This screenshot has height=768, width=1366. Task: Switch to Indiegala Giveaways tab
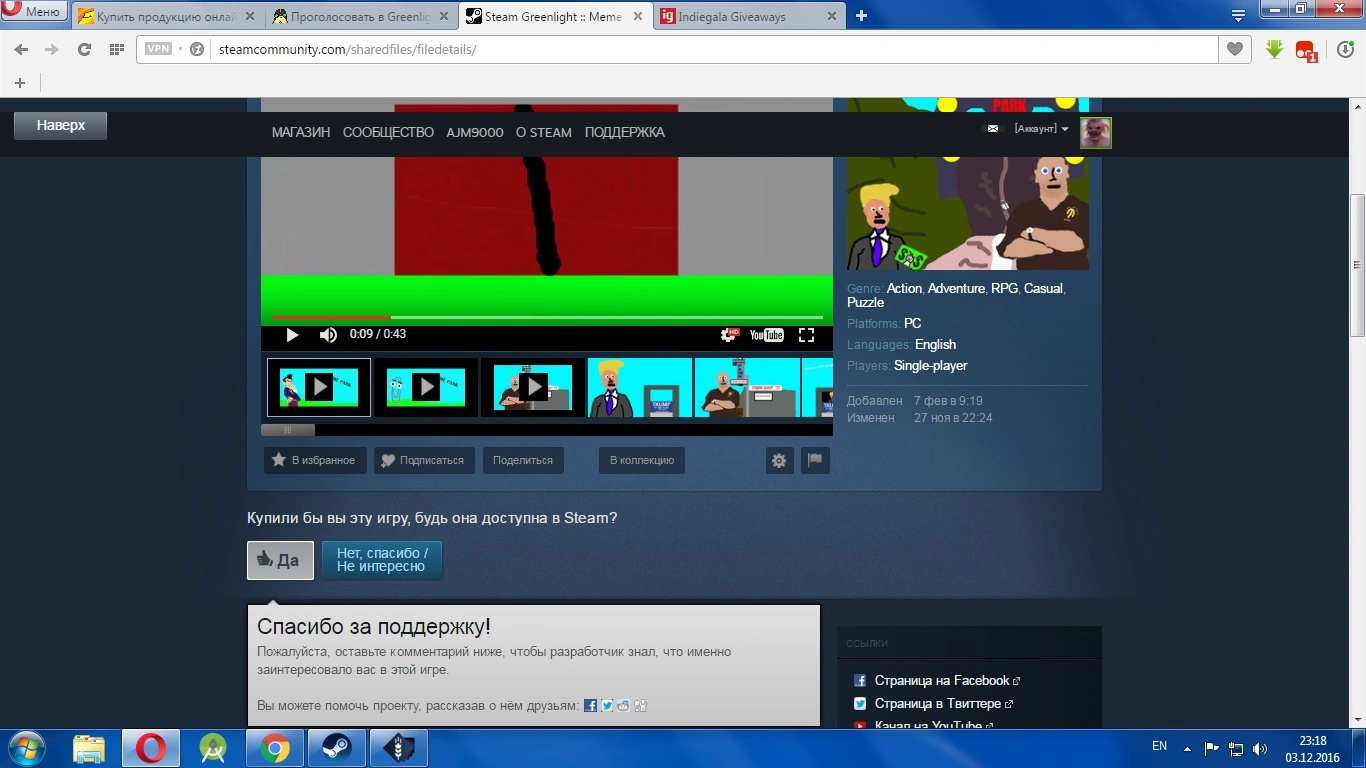(749, 16)
